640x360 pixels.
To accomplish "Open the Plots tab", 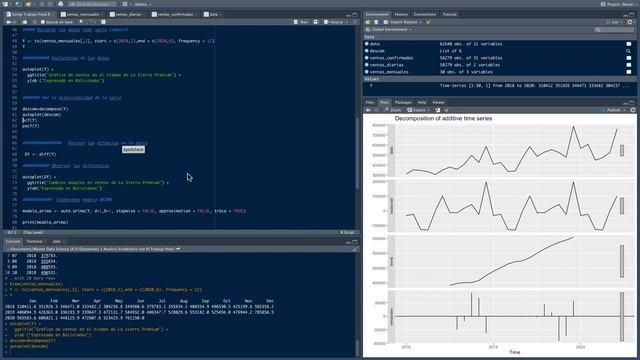I will [x=384, y=102].
